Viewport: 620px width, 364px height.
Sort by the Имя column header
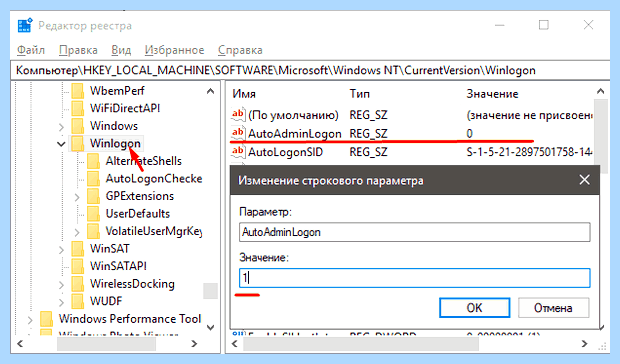[x=244, y=94]
